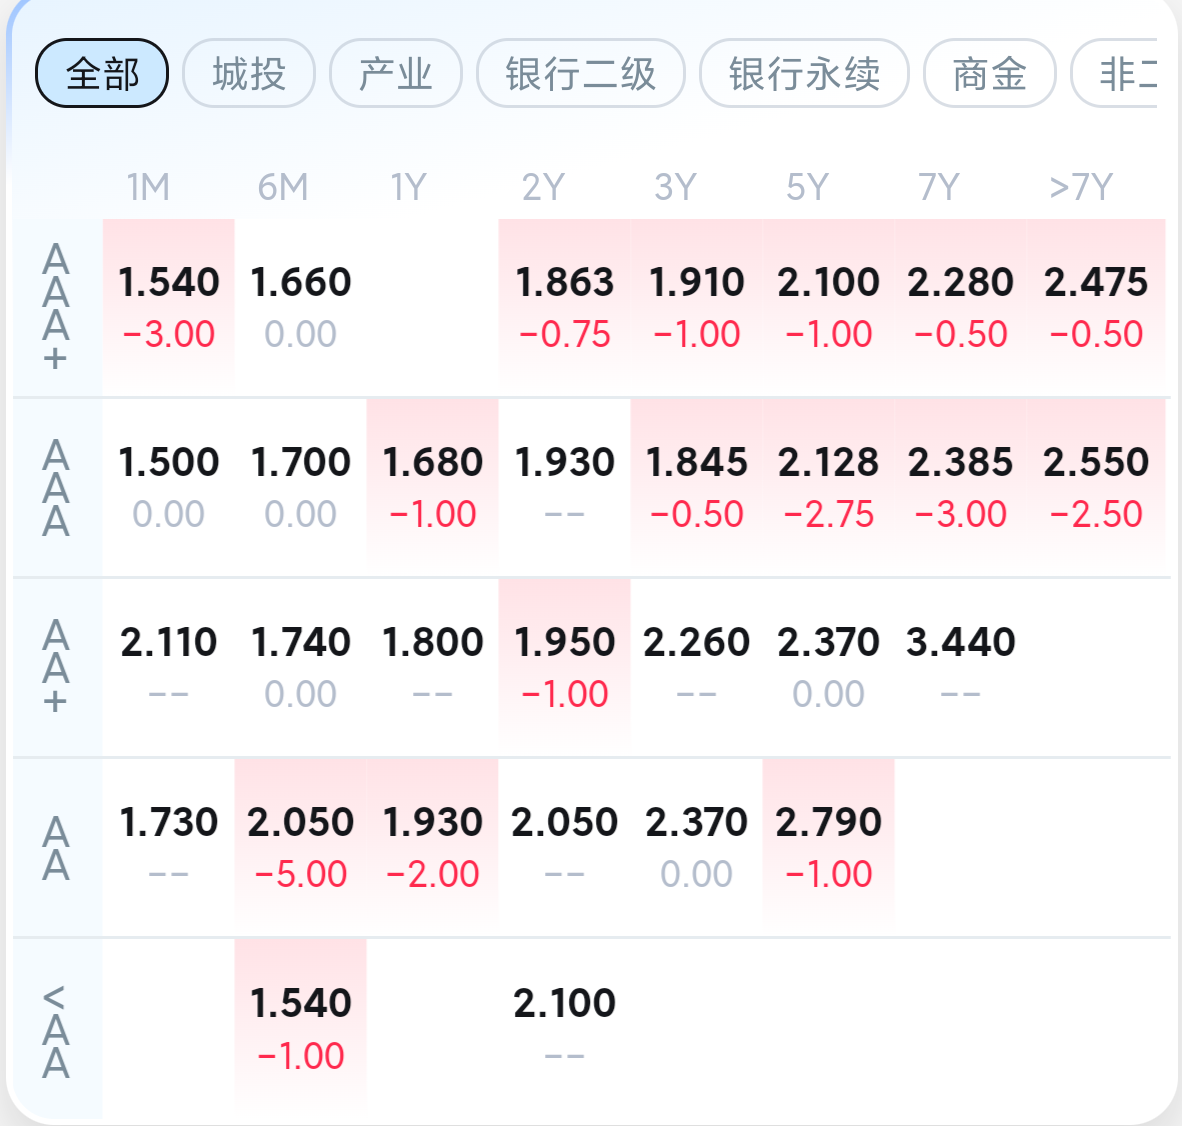Select <AA 2Y yield 2.100
The width and height of the screenshot is (1182, 1126).
(x=565, y=1029)
